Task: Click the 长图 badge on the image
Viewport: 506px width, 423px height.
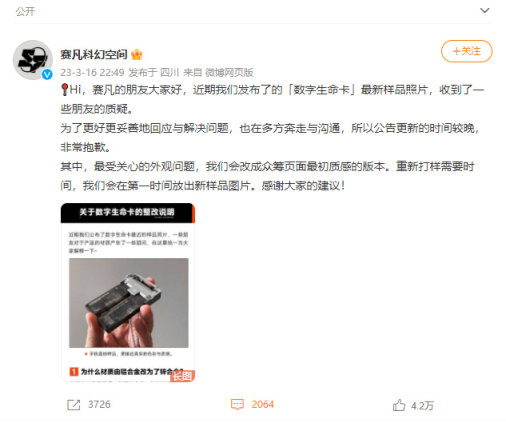Action: (x=182, y=376)
